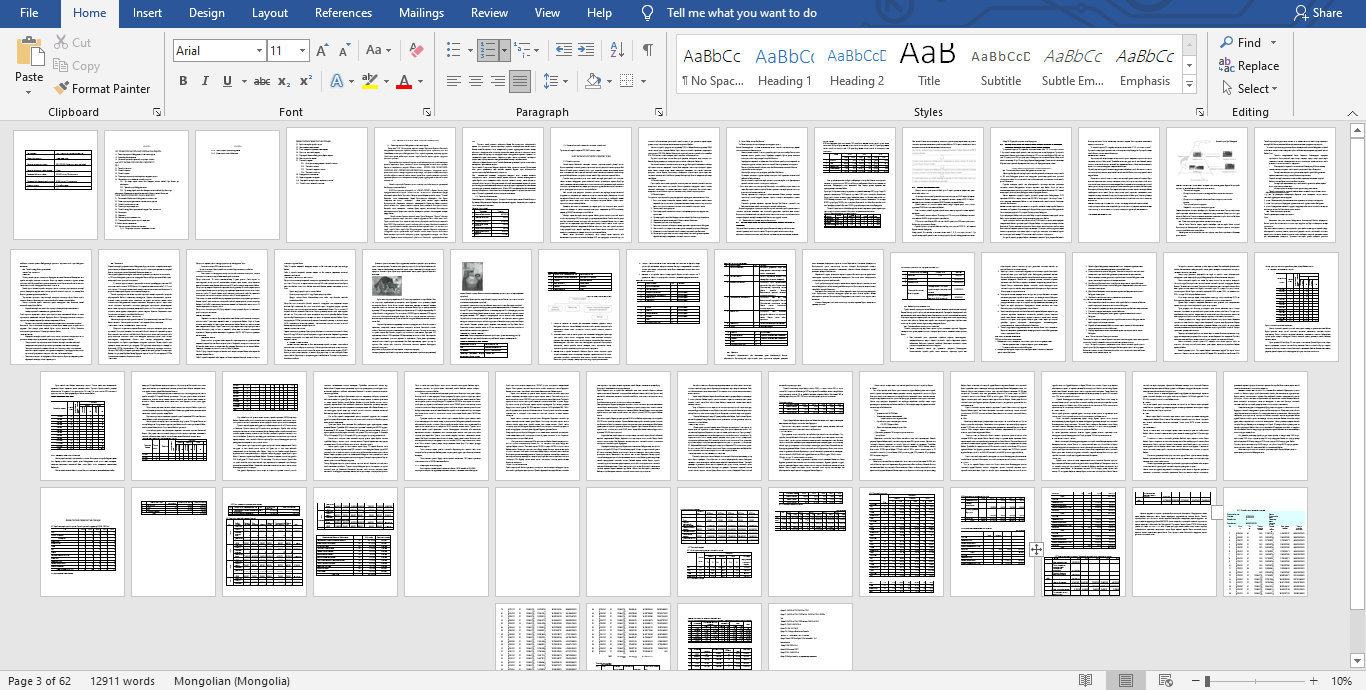Click the Share button
1366x690 pixels.
coord(1317,13)
